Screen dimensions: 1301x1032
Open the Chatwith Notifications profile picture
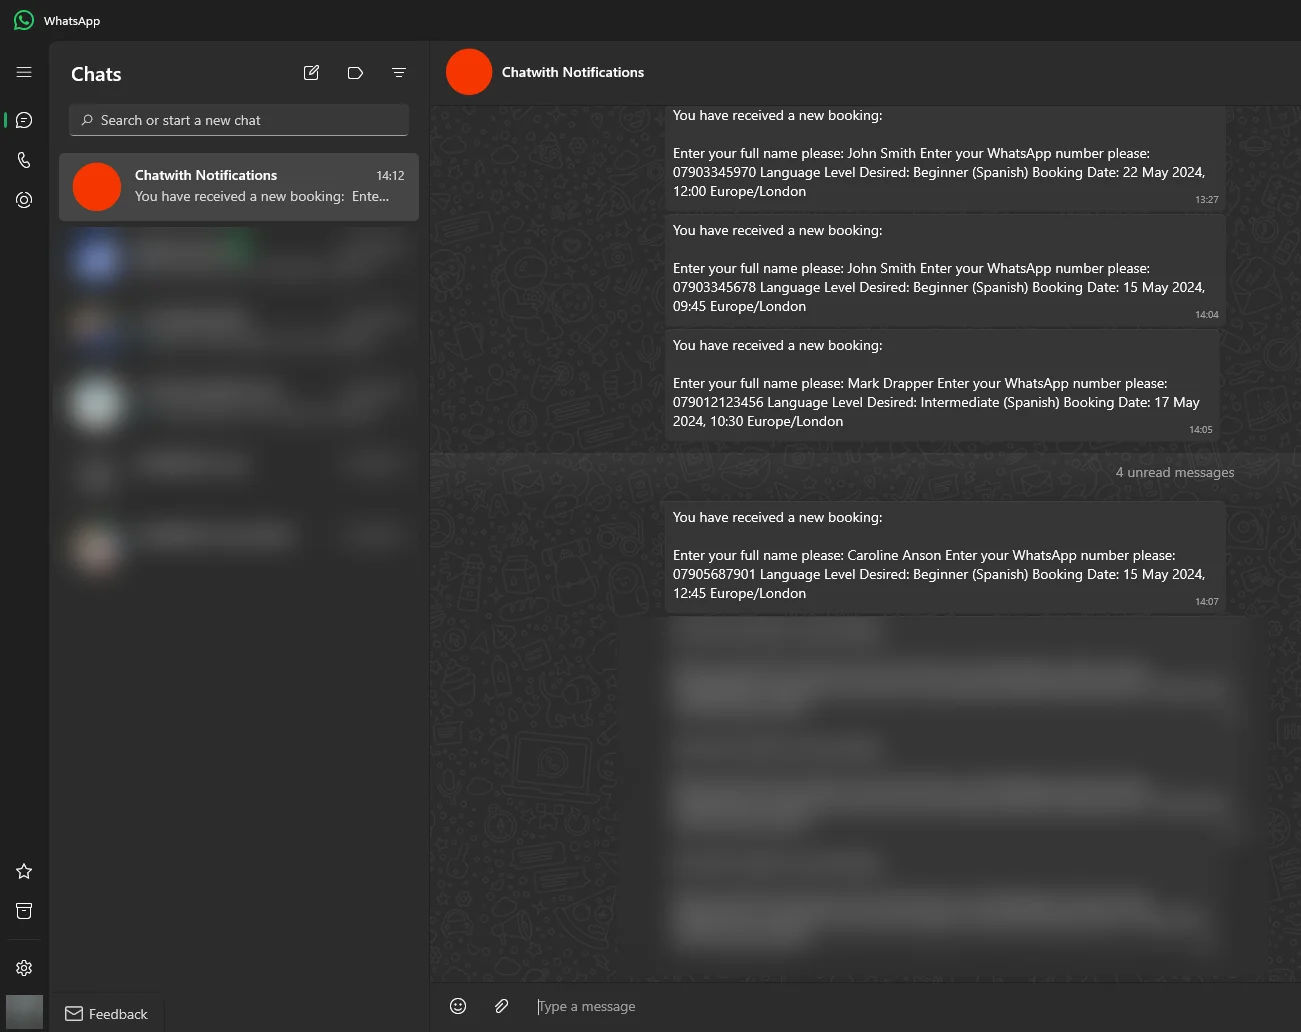(468, 71)
